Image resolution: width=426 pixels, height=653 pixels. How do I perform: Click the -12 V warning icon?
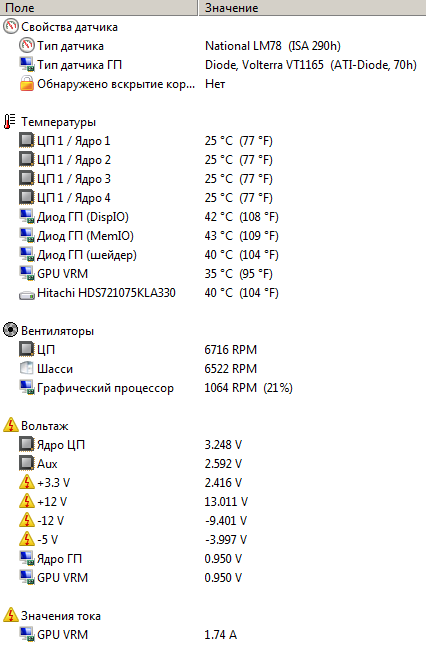coord(27,521)
